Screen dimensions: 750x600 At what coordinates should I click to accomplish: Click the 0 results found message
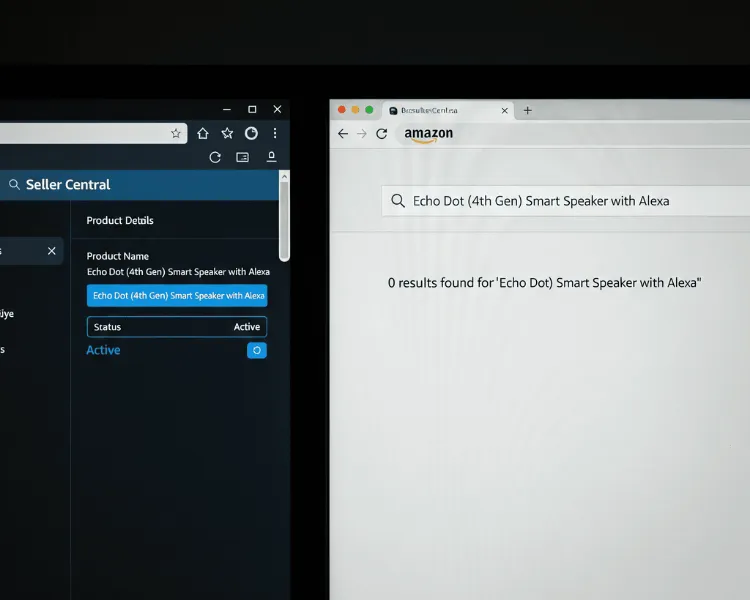click(x=544, y=283)
